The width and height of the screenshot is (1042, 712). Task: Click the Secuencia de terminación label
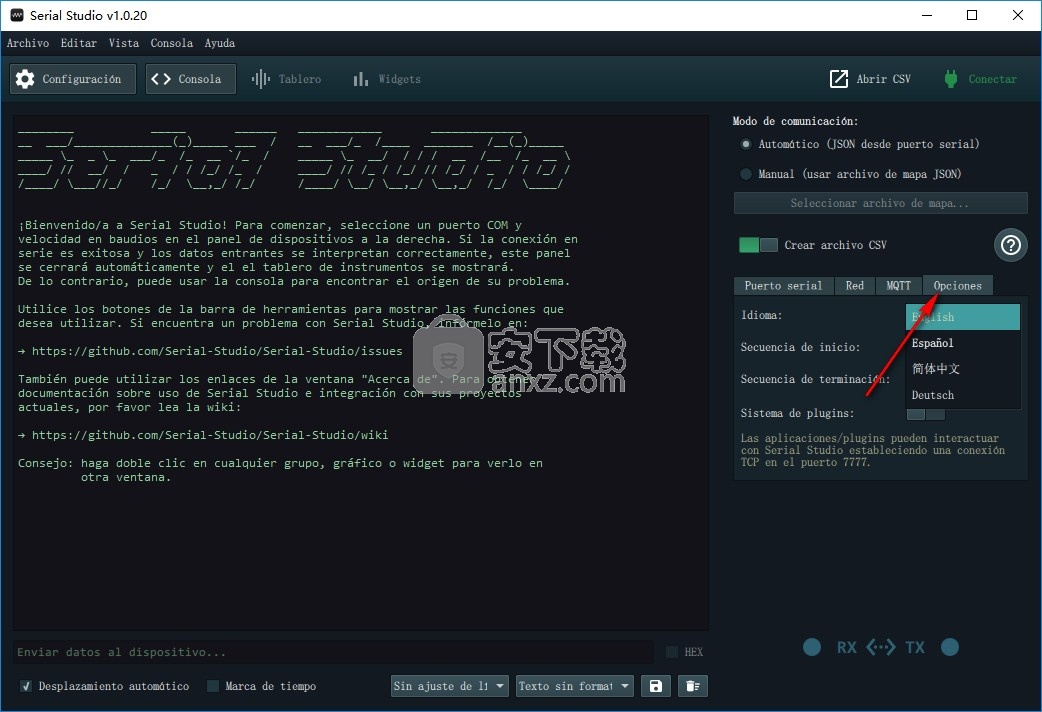click(x=815, y=379)
